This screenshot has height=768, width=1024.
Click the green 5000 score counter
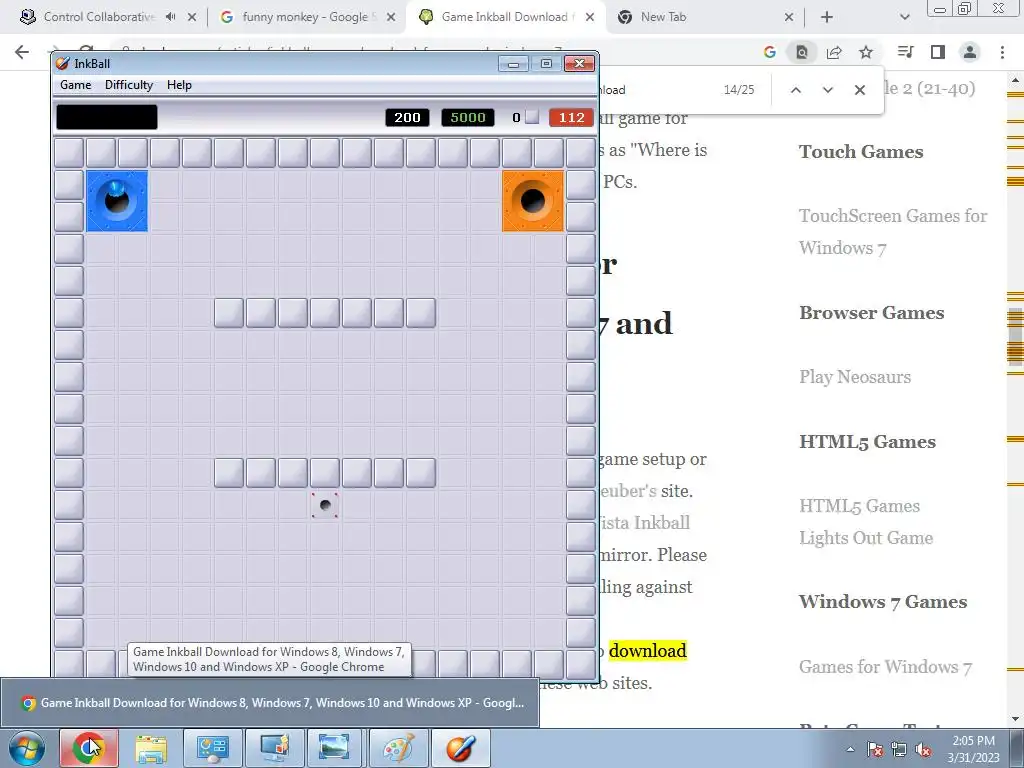(468, 118)
